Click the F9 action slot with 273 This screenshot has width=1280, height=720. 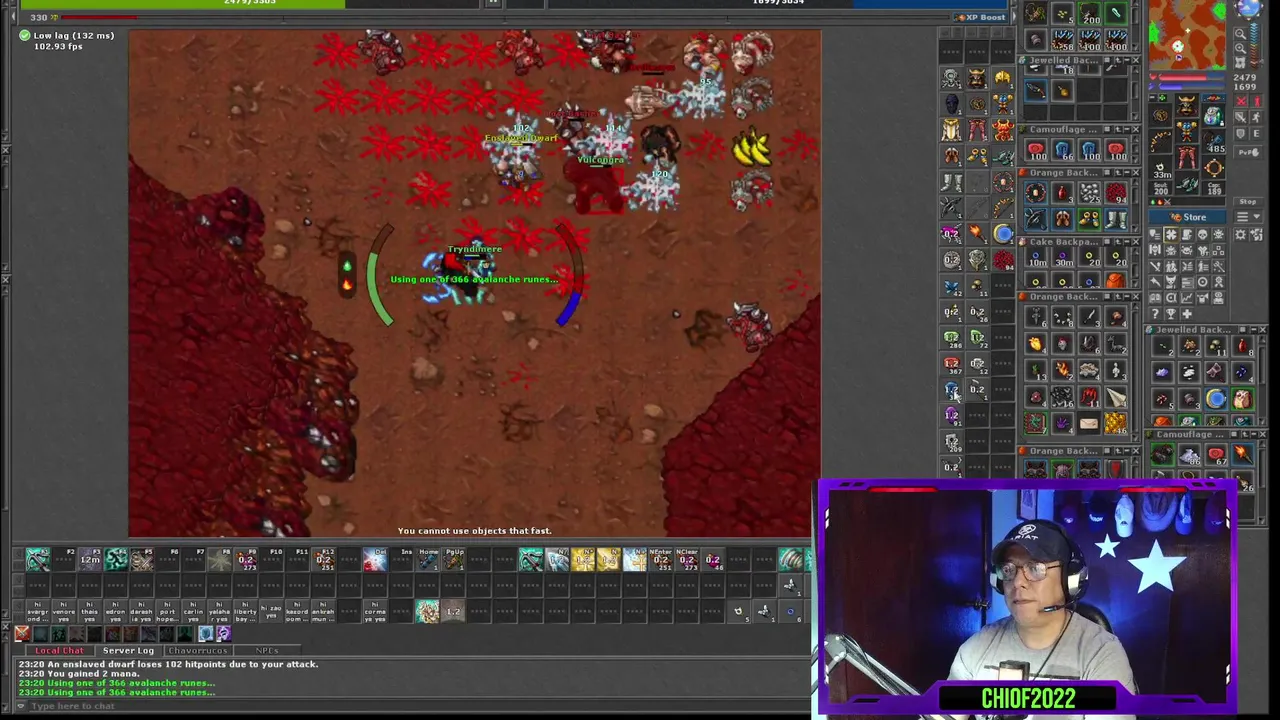point(246,559)
